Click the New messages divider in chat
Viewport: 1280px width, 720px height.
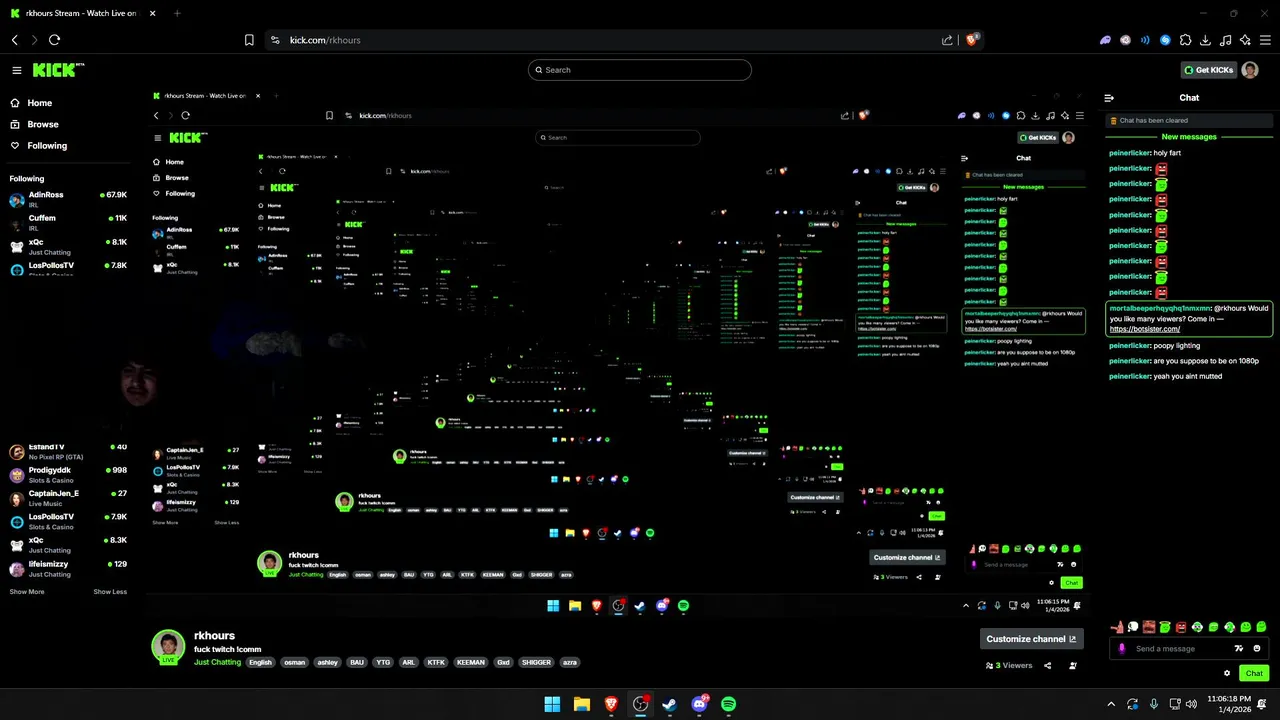click(x=1189, y=137)
